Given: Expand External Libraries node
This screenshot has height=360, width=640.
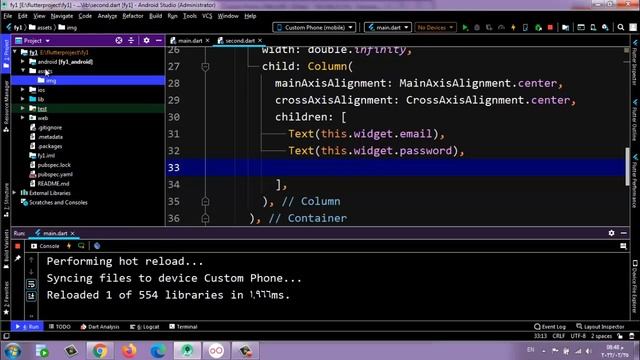Looking at the screenshot, I should [15, 193].
